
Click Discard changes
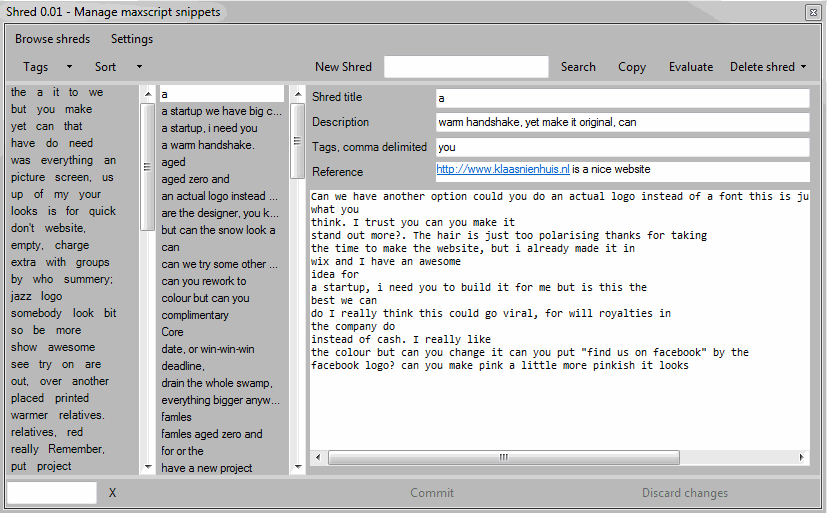685,493
